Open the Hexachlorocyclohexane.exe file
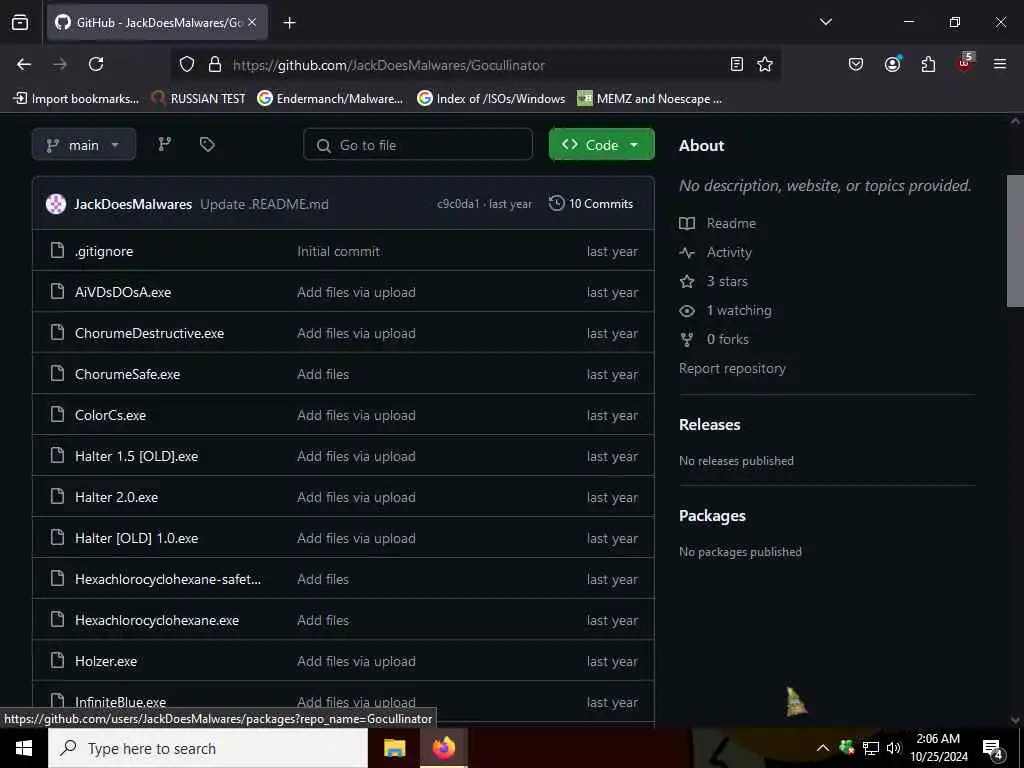Screen dimensions: 1024x768 point(157,620)
